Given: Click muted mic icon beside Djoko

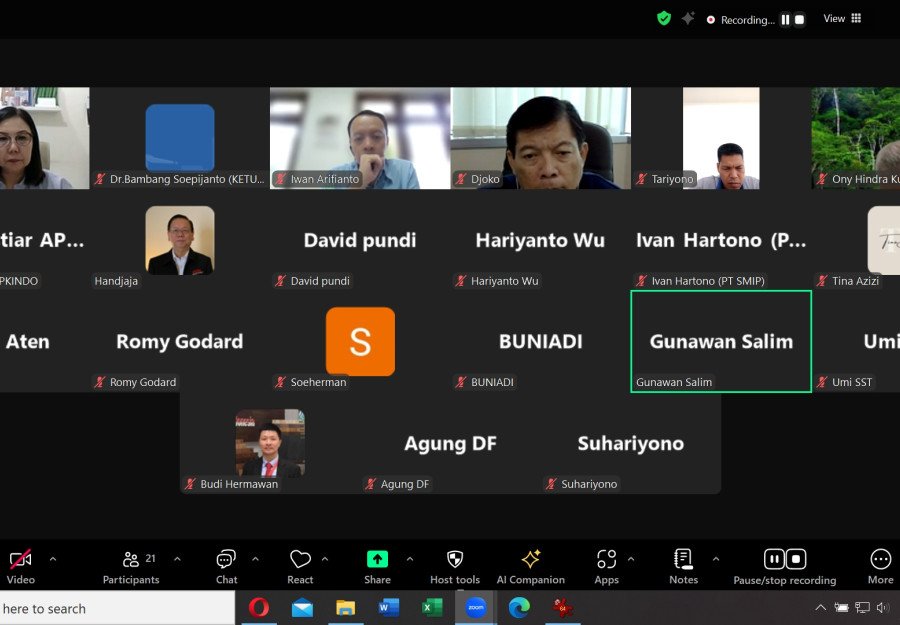Looking at the screenshot, I should (x=461, y=179).
